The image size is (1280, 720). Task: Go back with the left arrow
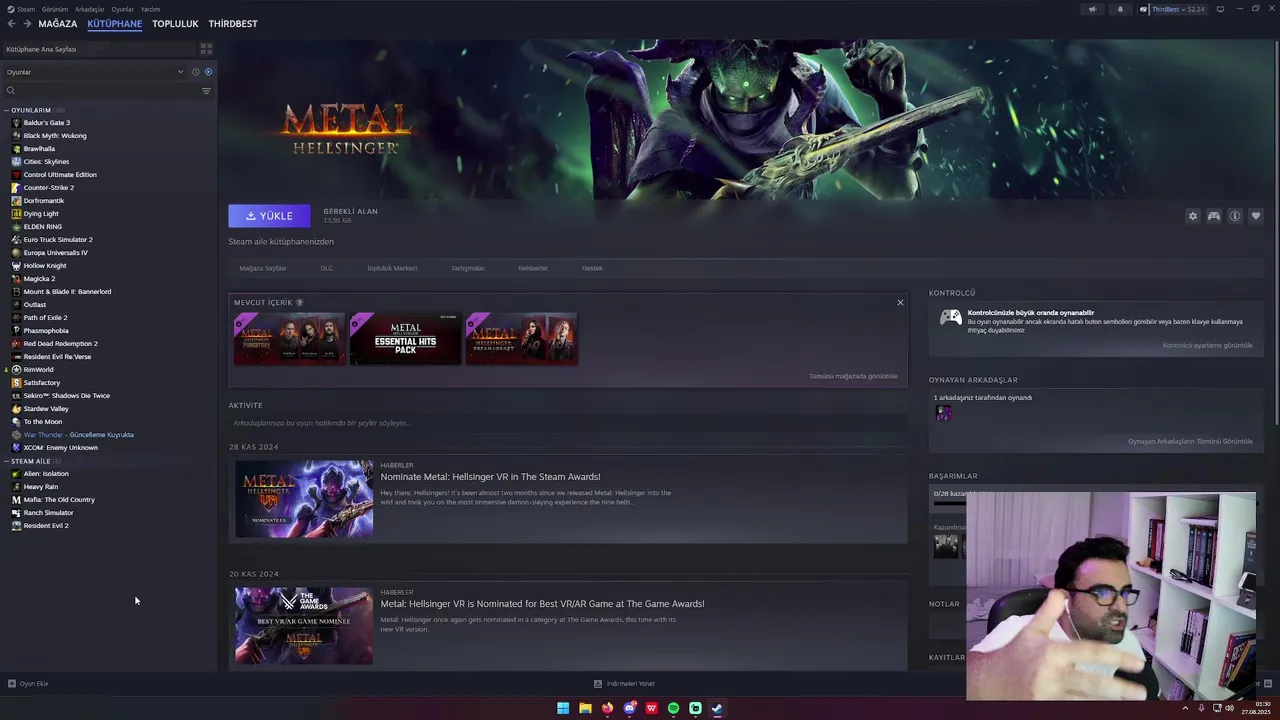click(12, 23)
